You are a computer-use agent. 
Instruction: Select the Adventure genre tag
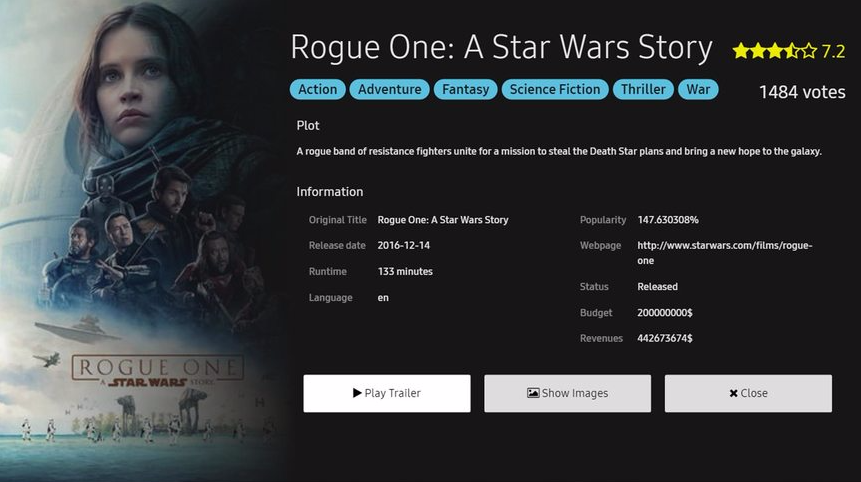[389, 89]
